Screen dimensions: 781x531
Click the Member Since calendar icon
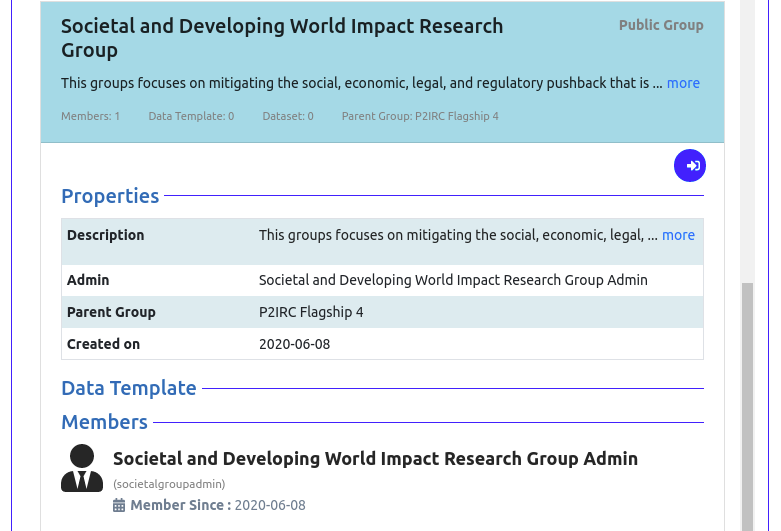pos(119,505)
